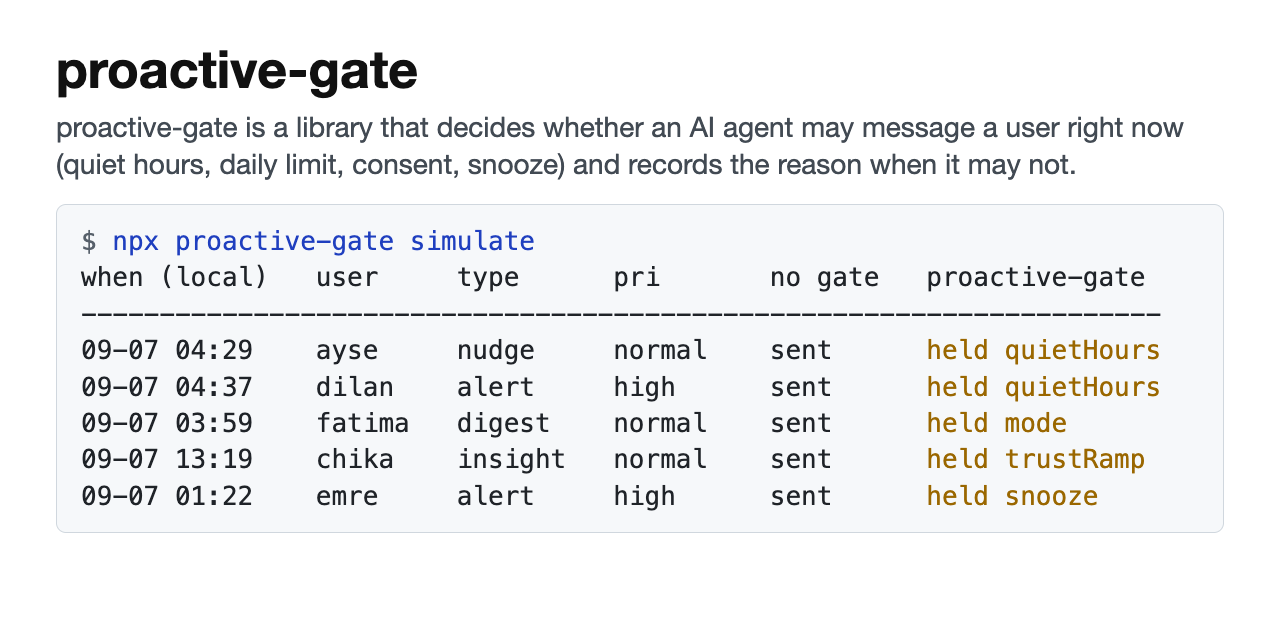Click the proactive-gate heading

click(x=237, y=72)
